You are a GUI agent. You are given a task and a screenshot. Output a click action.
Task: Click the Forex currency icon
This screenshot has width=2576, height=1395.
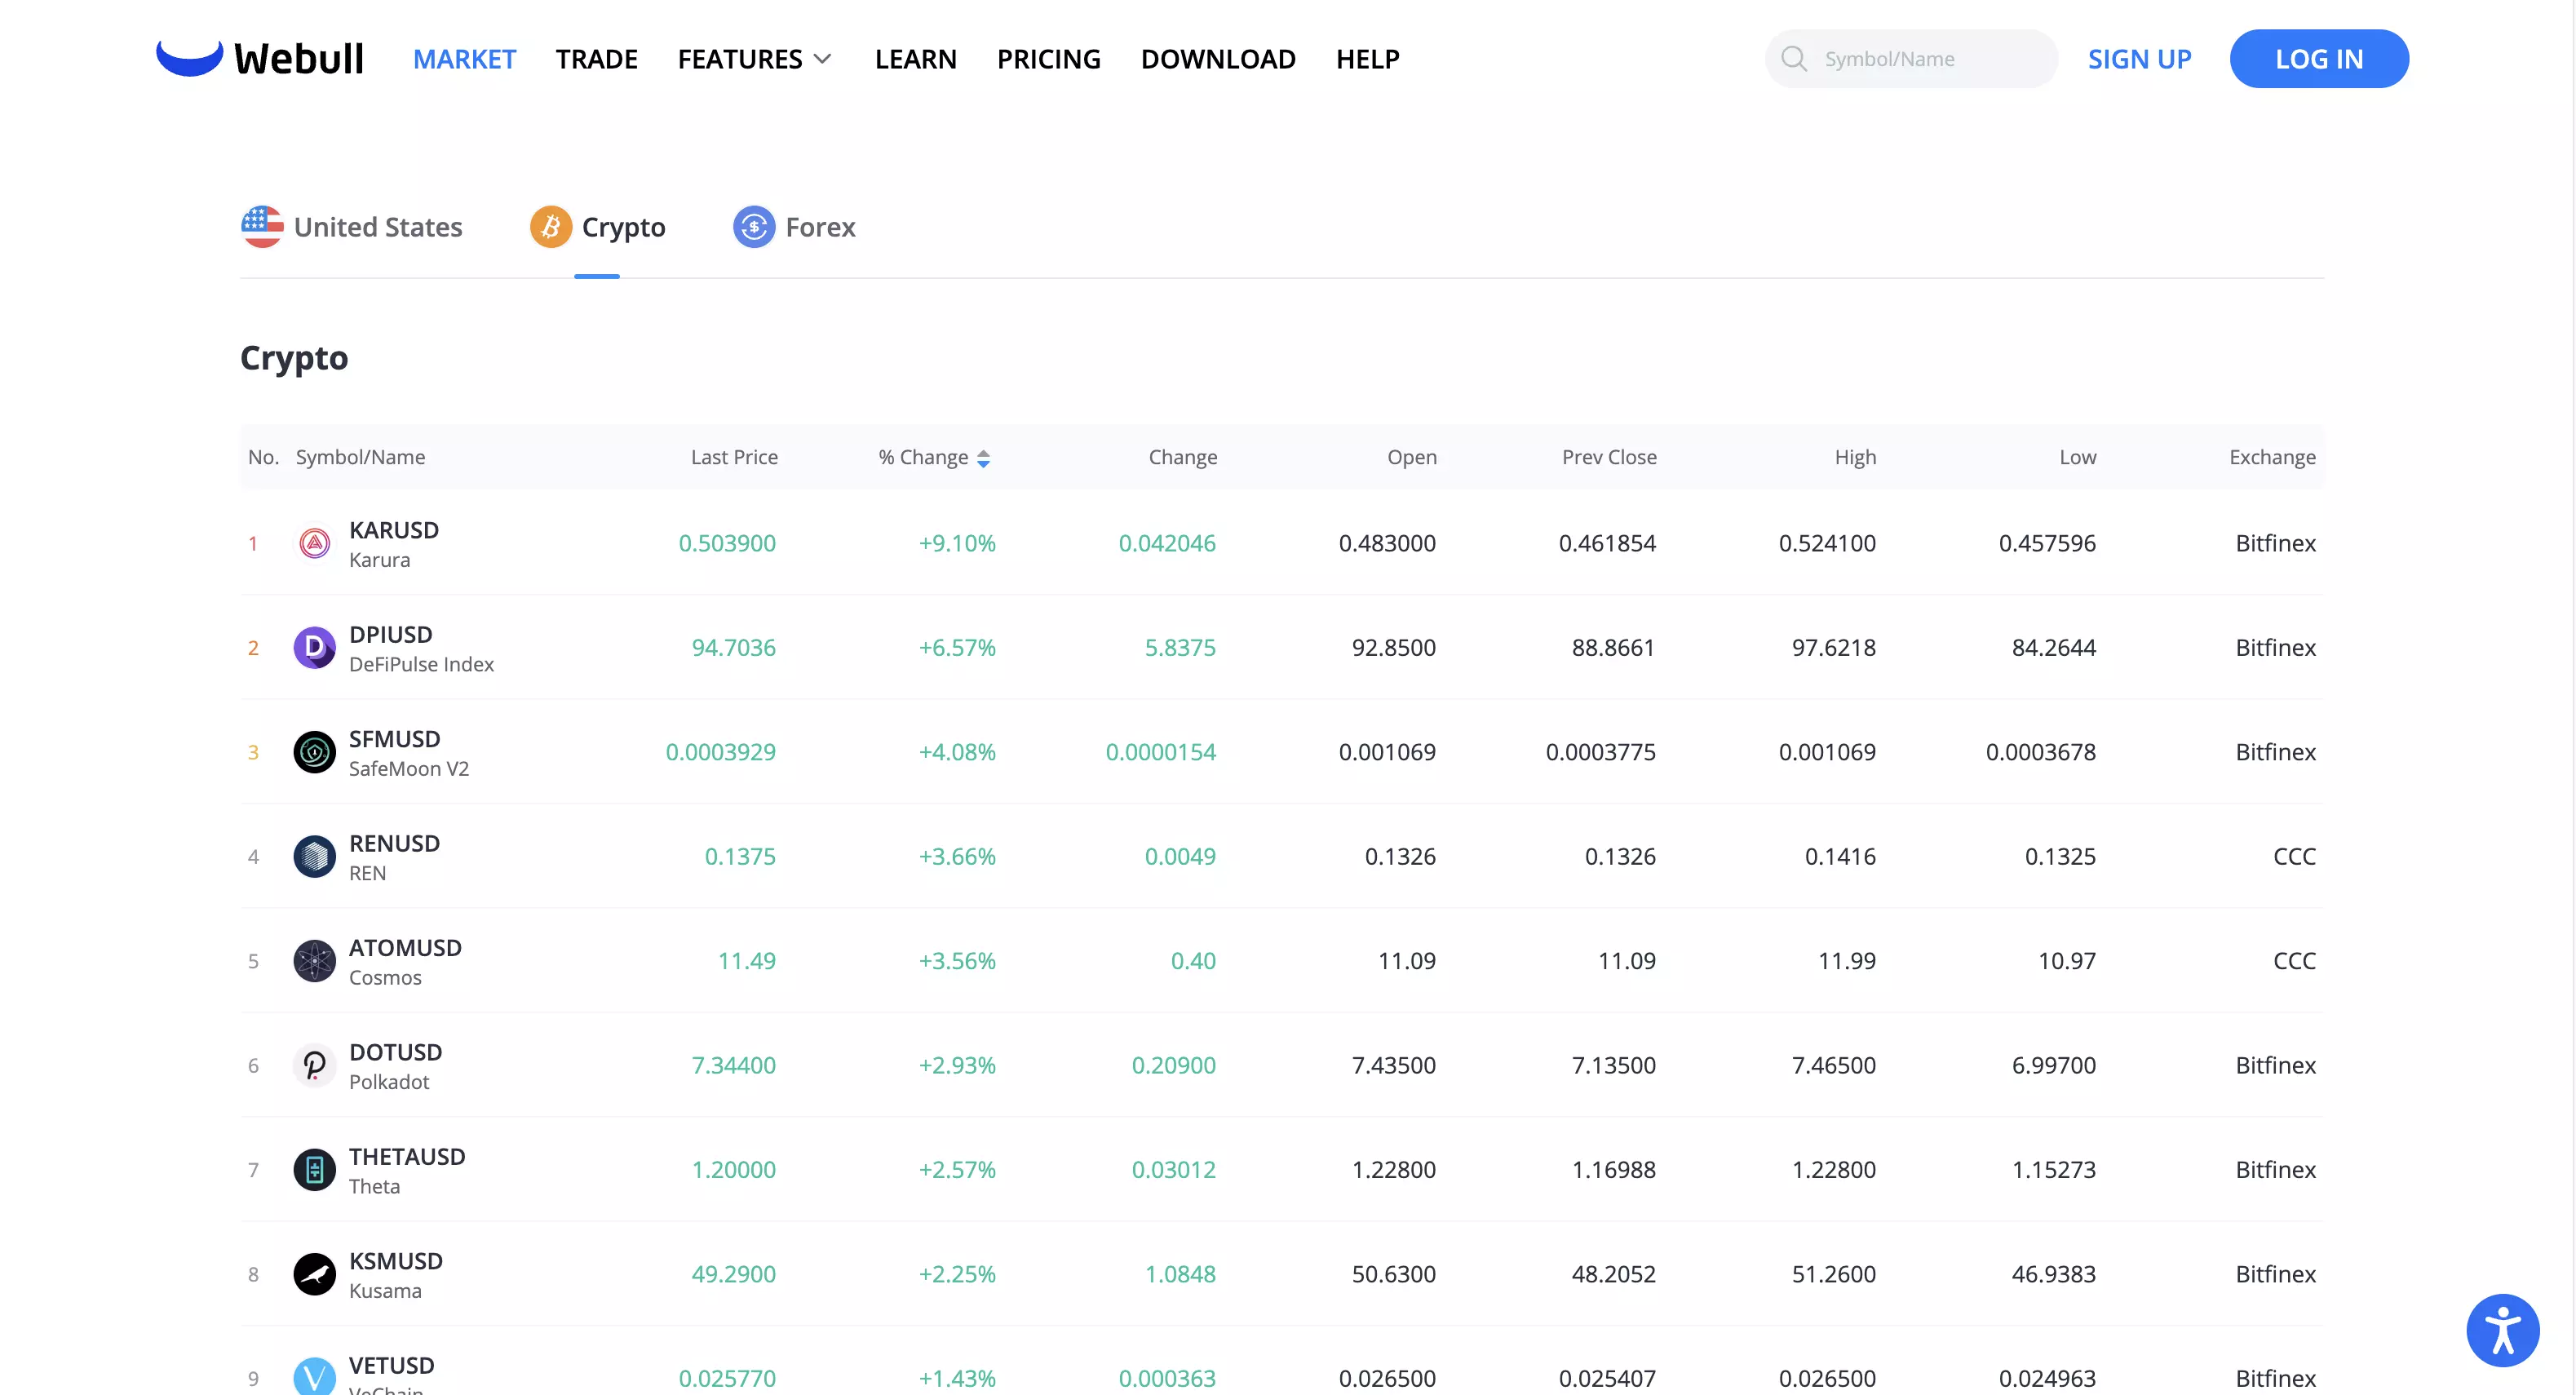(x=754, y=227)
